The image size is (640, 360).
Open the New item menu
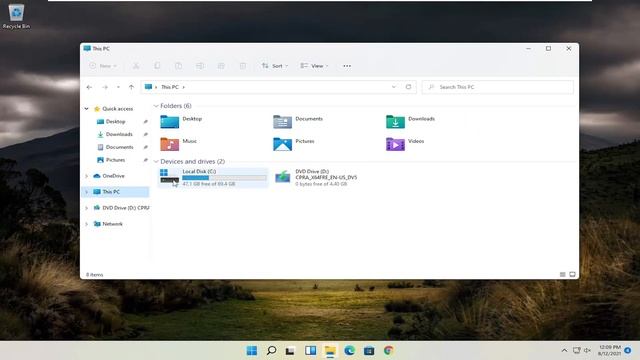point(103,66)
